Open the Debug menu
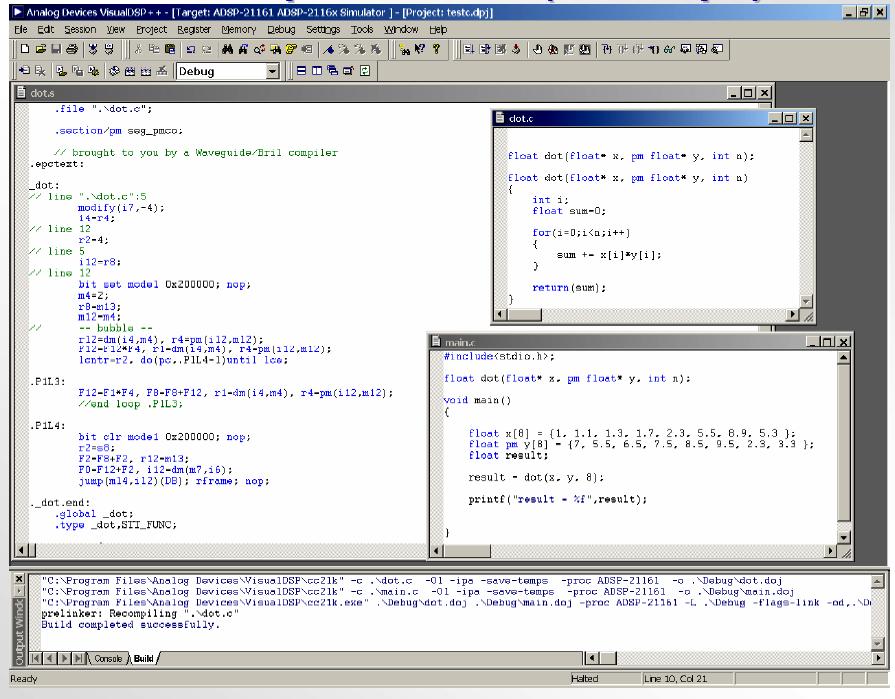 point(281,29)
